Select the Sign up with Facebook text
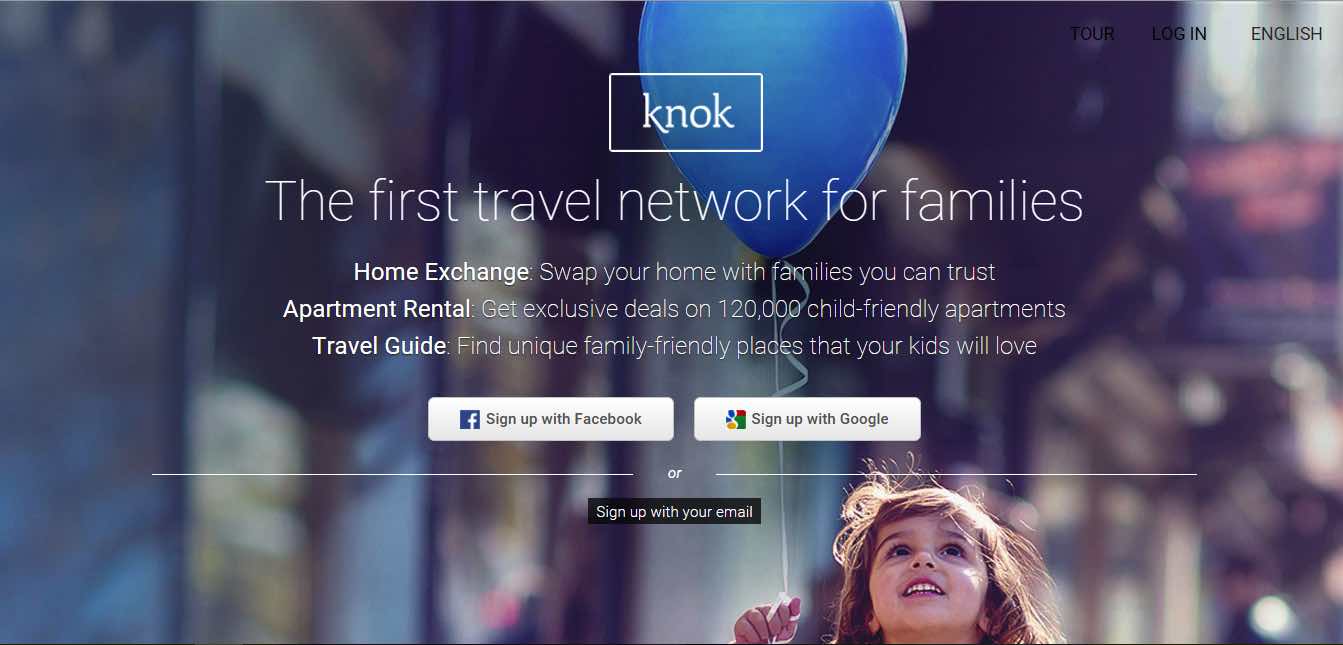Image resolution: width=1343 pixels, height=645 pixels. 564,419
